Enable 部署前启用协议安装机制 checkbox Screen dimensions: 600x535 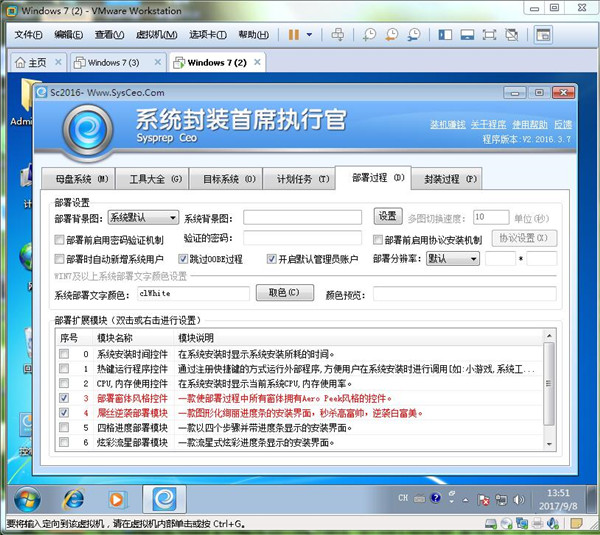(378, 240)
